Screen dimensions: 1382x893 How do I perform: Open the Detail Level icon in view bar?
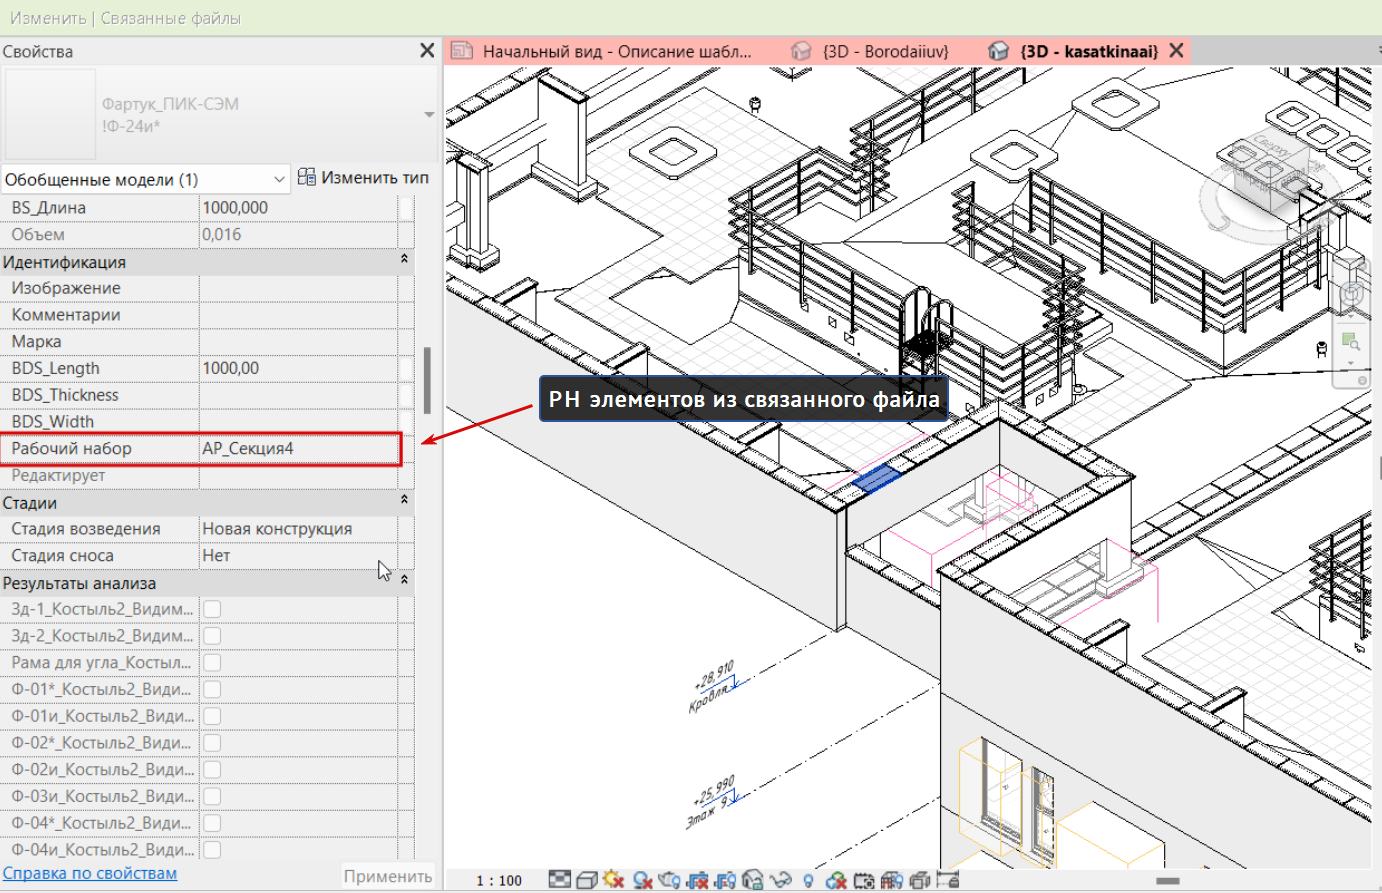tap(560, 880)
